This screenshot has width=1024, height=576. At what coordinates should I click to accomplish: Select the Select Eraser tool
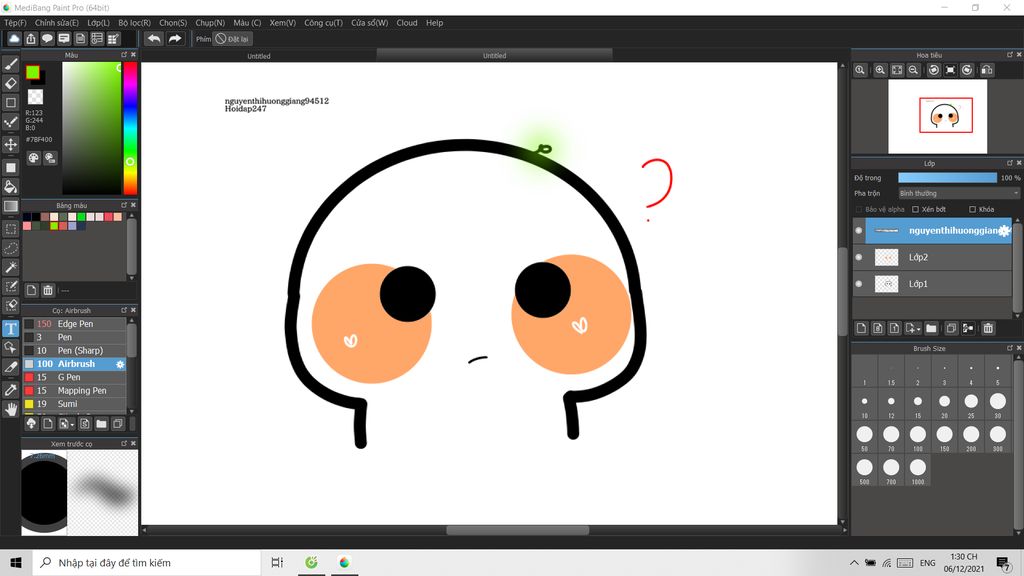coord(10,305)
